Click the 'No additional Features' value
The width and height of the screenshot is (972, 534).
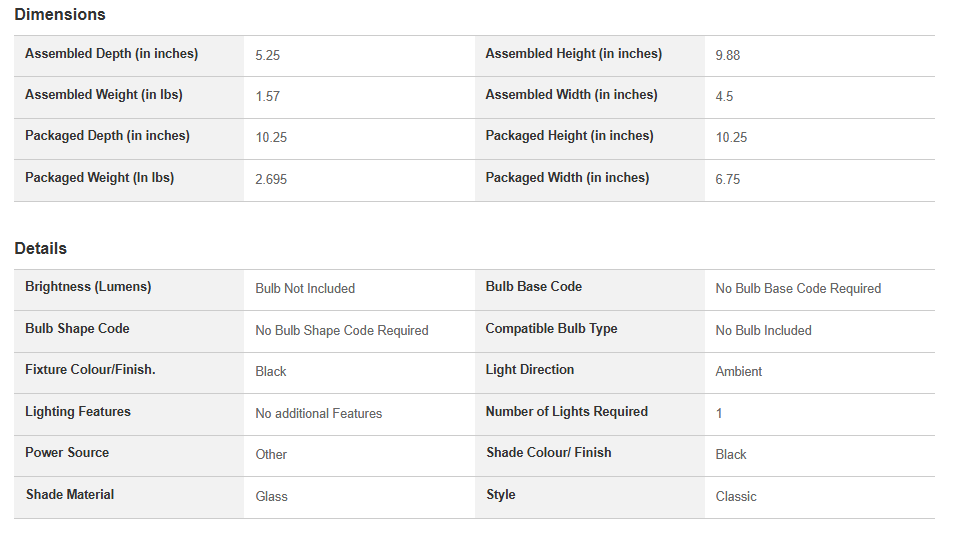(319, 413)
